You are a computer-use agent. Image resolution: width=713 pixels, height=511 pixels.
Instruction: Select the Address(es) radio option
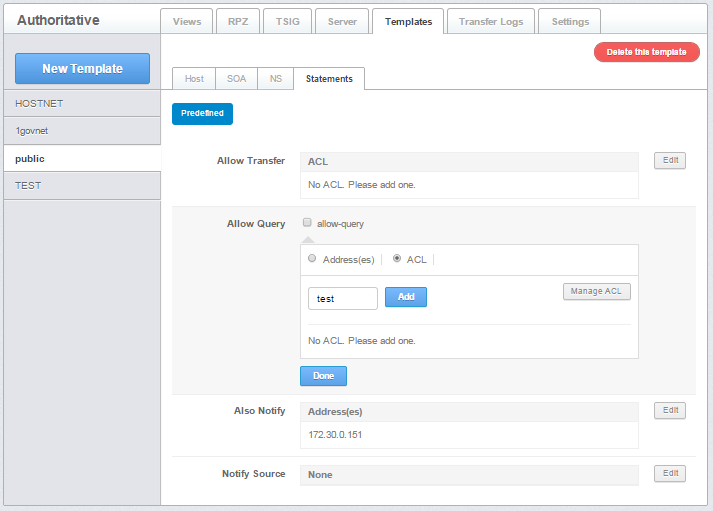point(313,259)
